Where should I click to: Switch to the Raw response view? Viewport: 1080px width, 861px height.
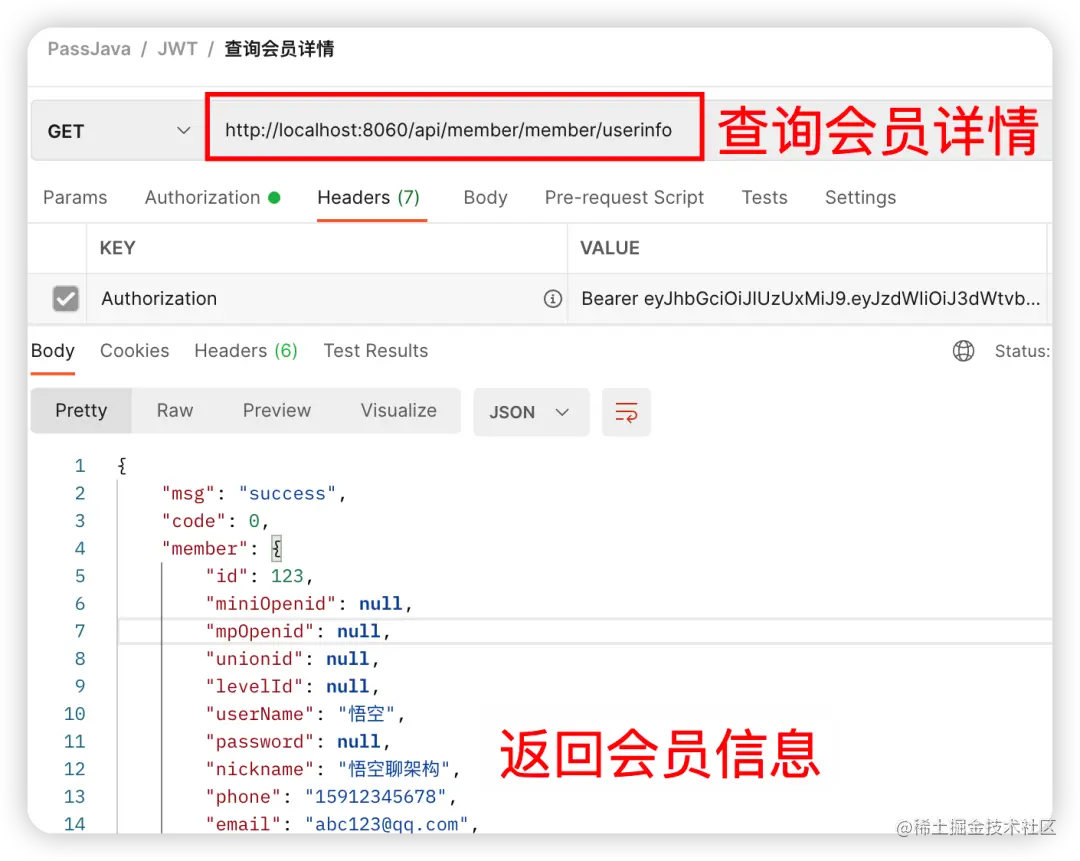tap(174, 410)
